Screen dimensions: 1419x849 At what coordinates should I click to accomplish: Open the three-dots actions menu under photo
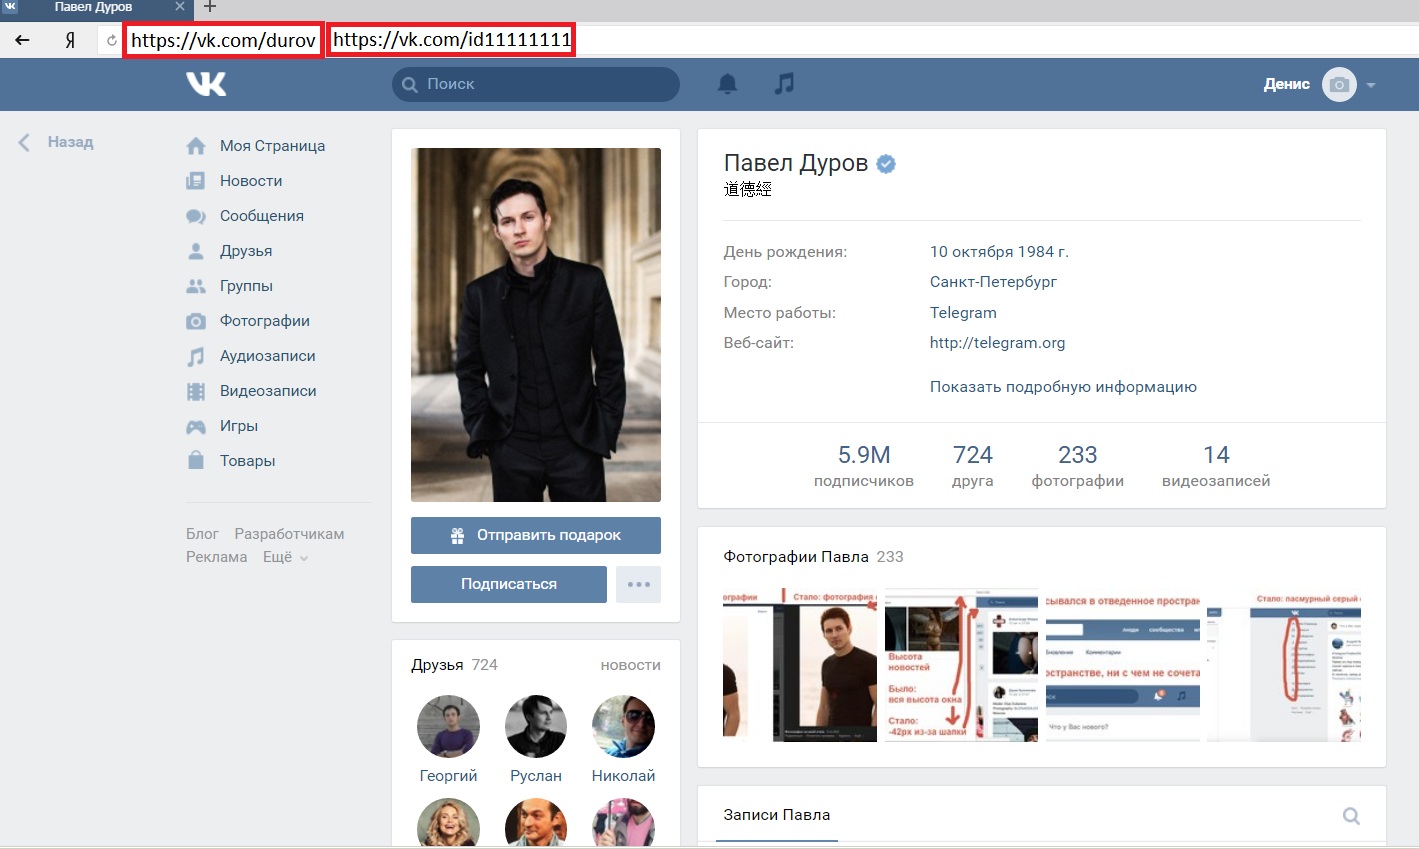pyautogui.click(x=638, y=584)
